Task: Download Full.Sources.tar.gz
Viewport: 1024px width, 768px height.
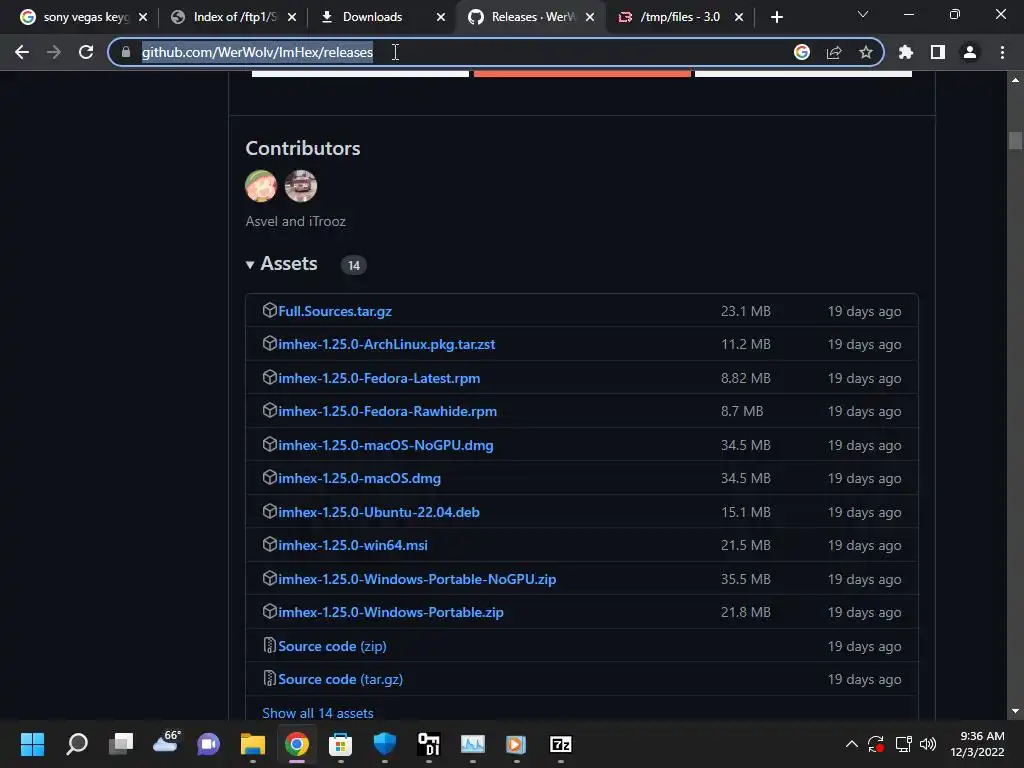Action: (334, 311)
